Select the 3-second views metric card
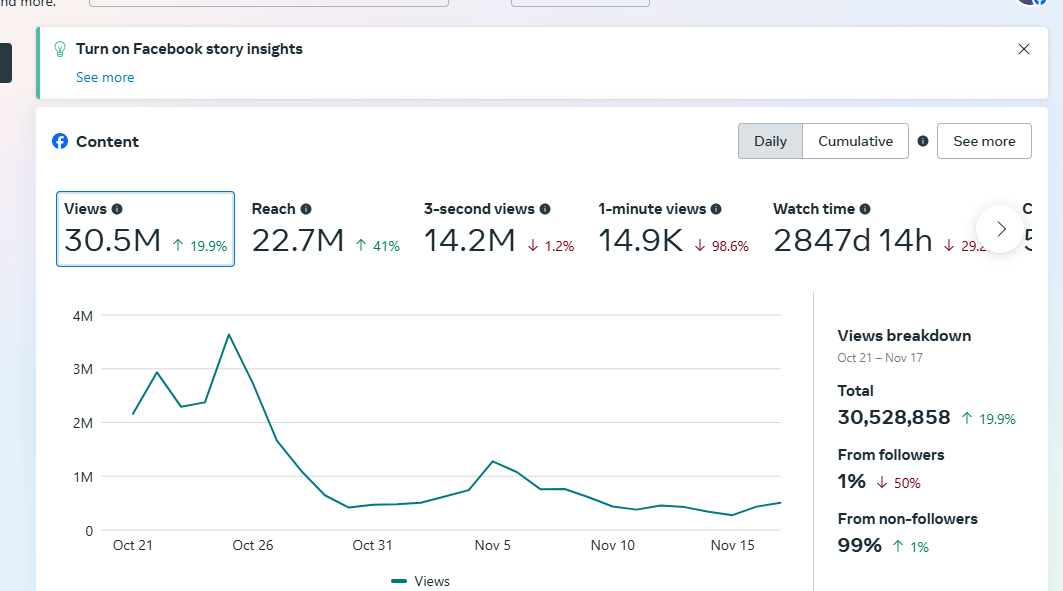1063x591 pixels. coord(499,229)
